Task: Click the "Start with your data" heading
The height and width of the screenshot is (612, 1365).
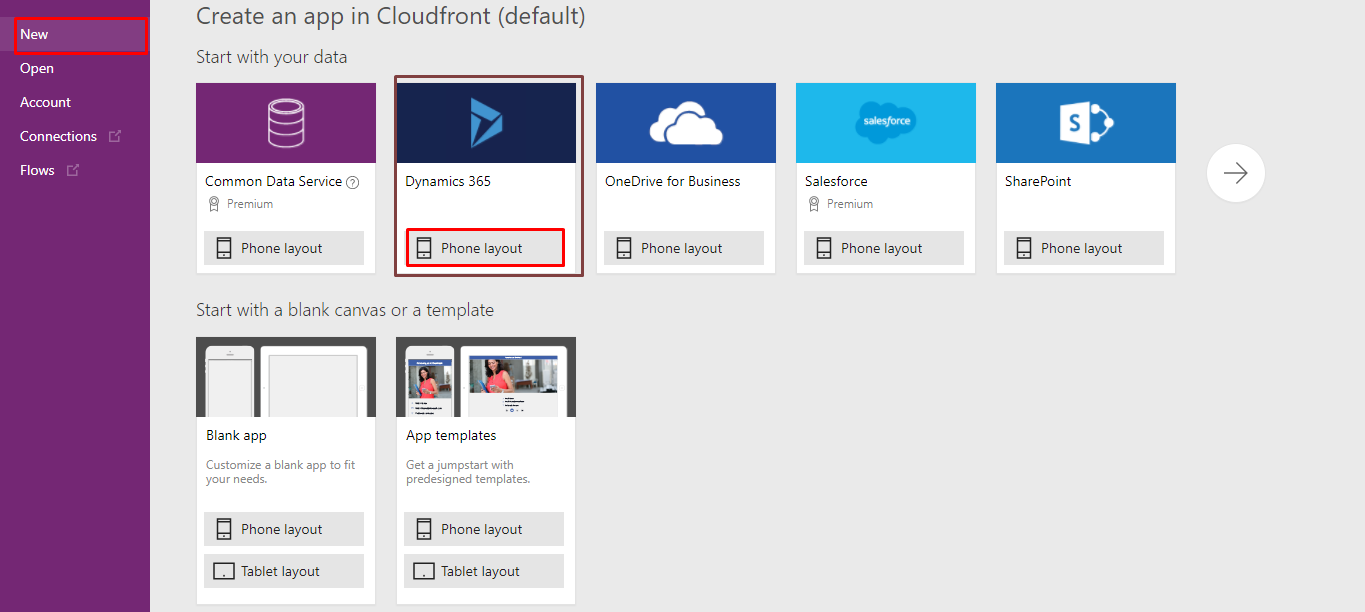Action: pos(272,57)
